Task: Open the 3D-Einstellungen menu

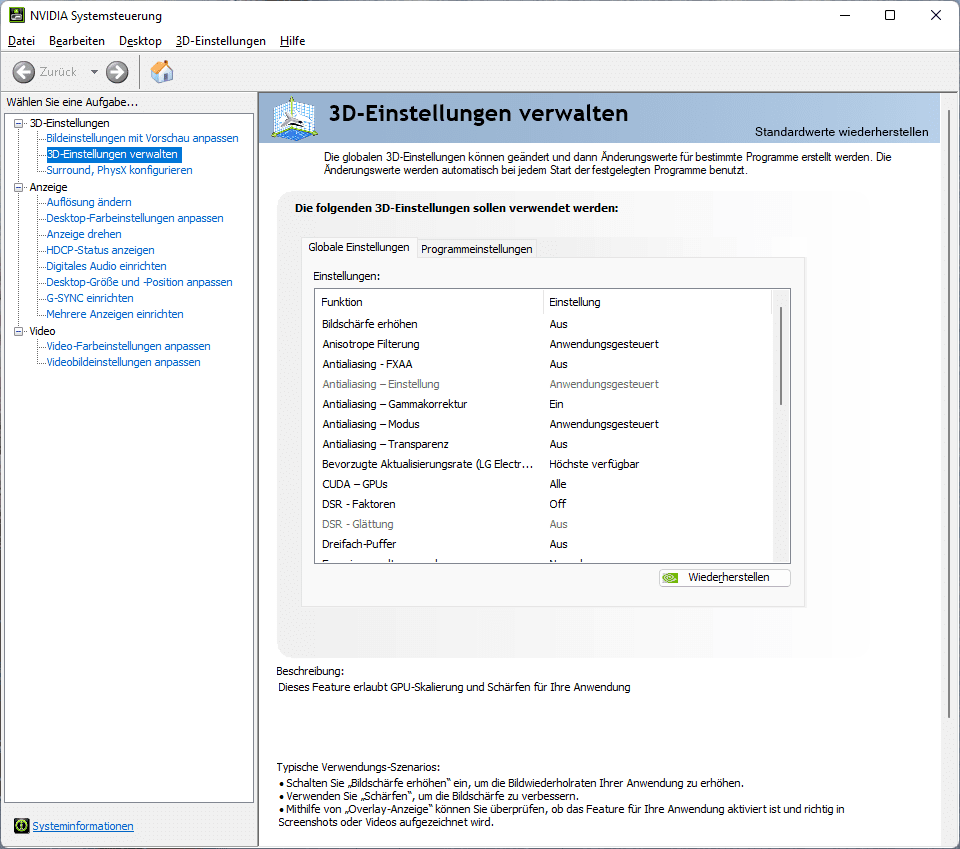Action: (220, 41)
